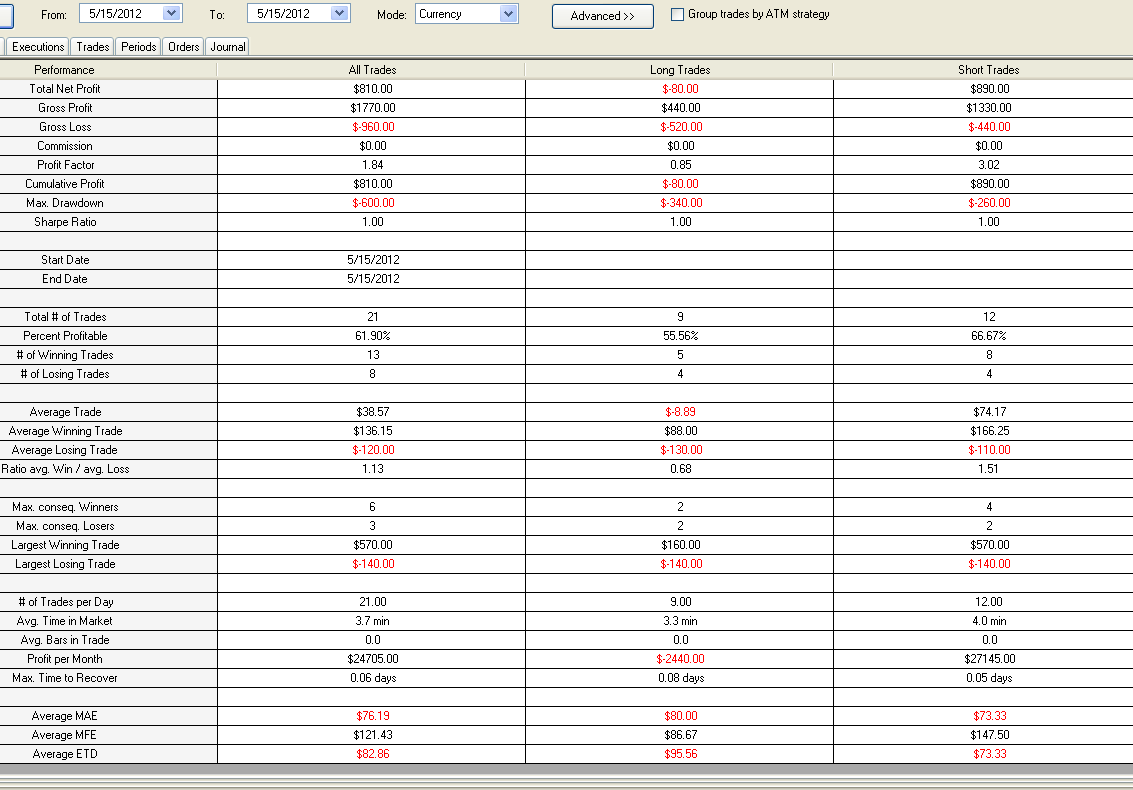Viewport: 1133px width, 790px height.
Task: Click the Long Trades column header
Action: click(680, 70)
